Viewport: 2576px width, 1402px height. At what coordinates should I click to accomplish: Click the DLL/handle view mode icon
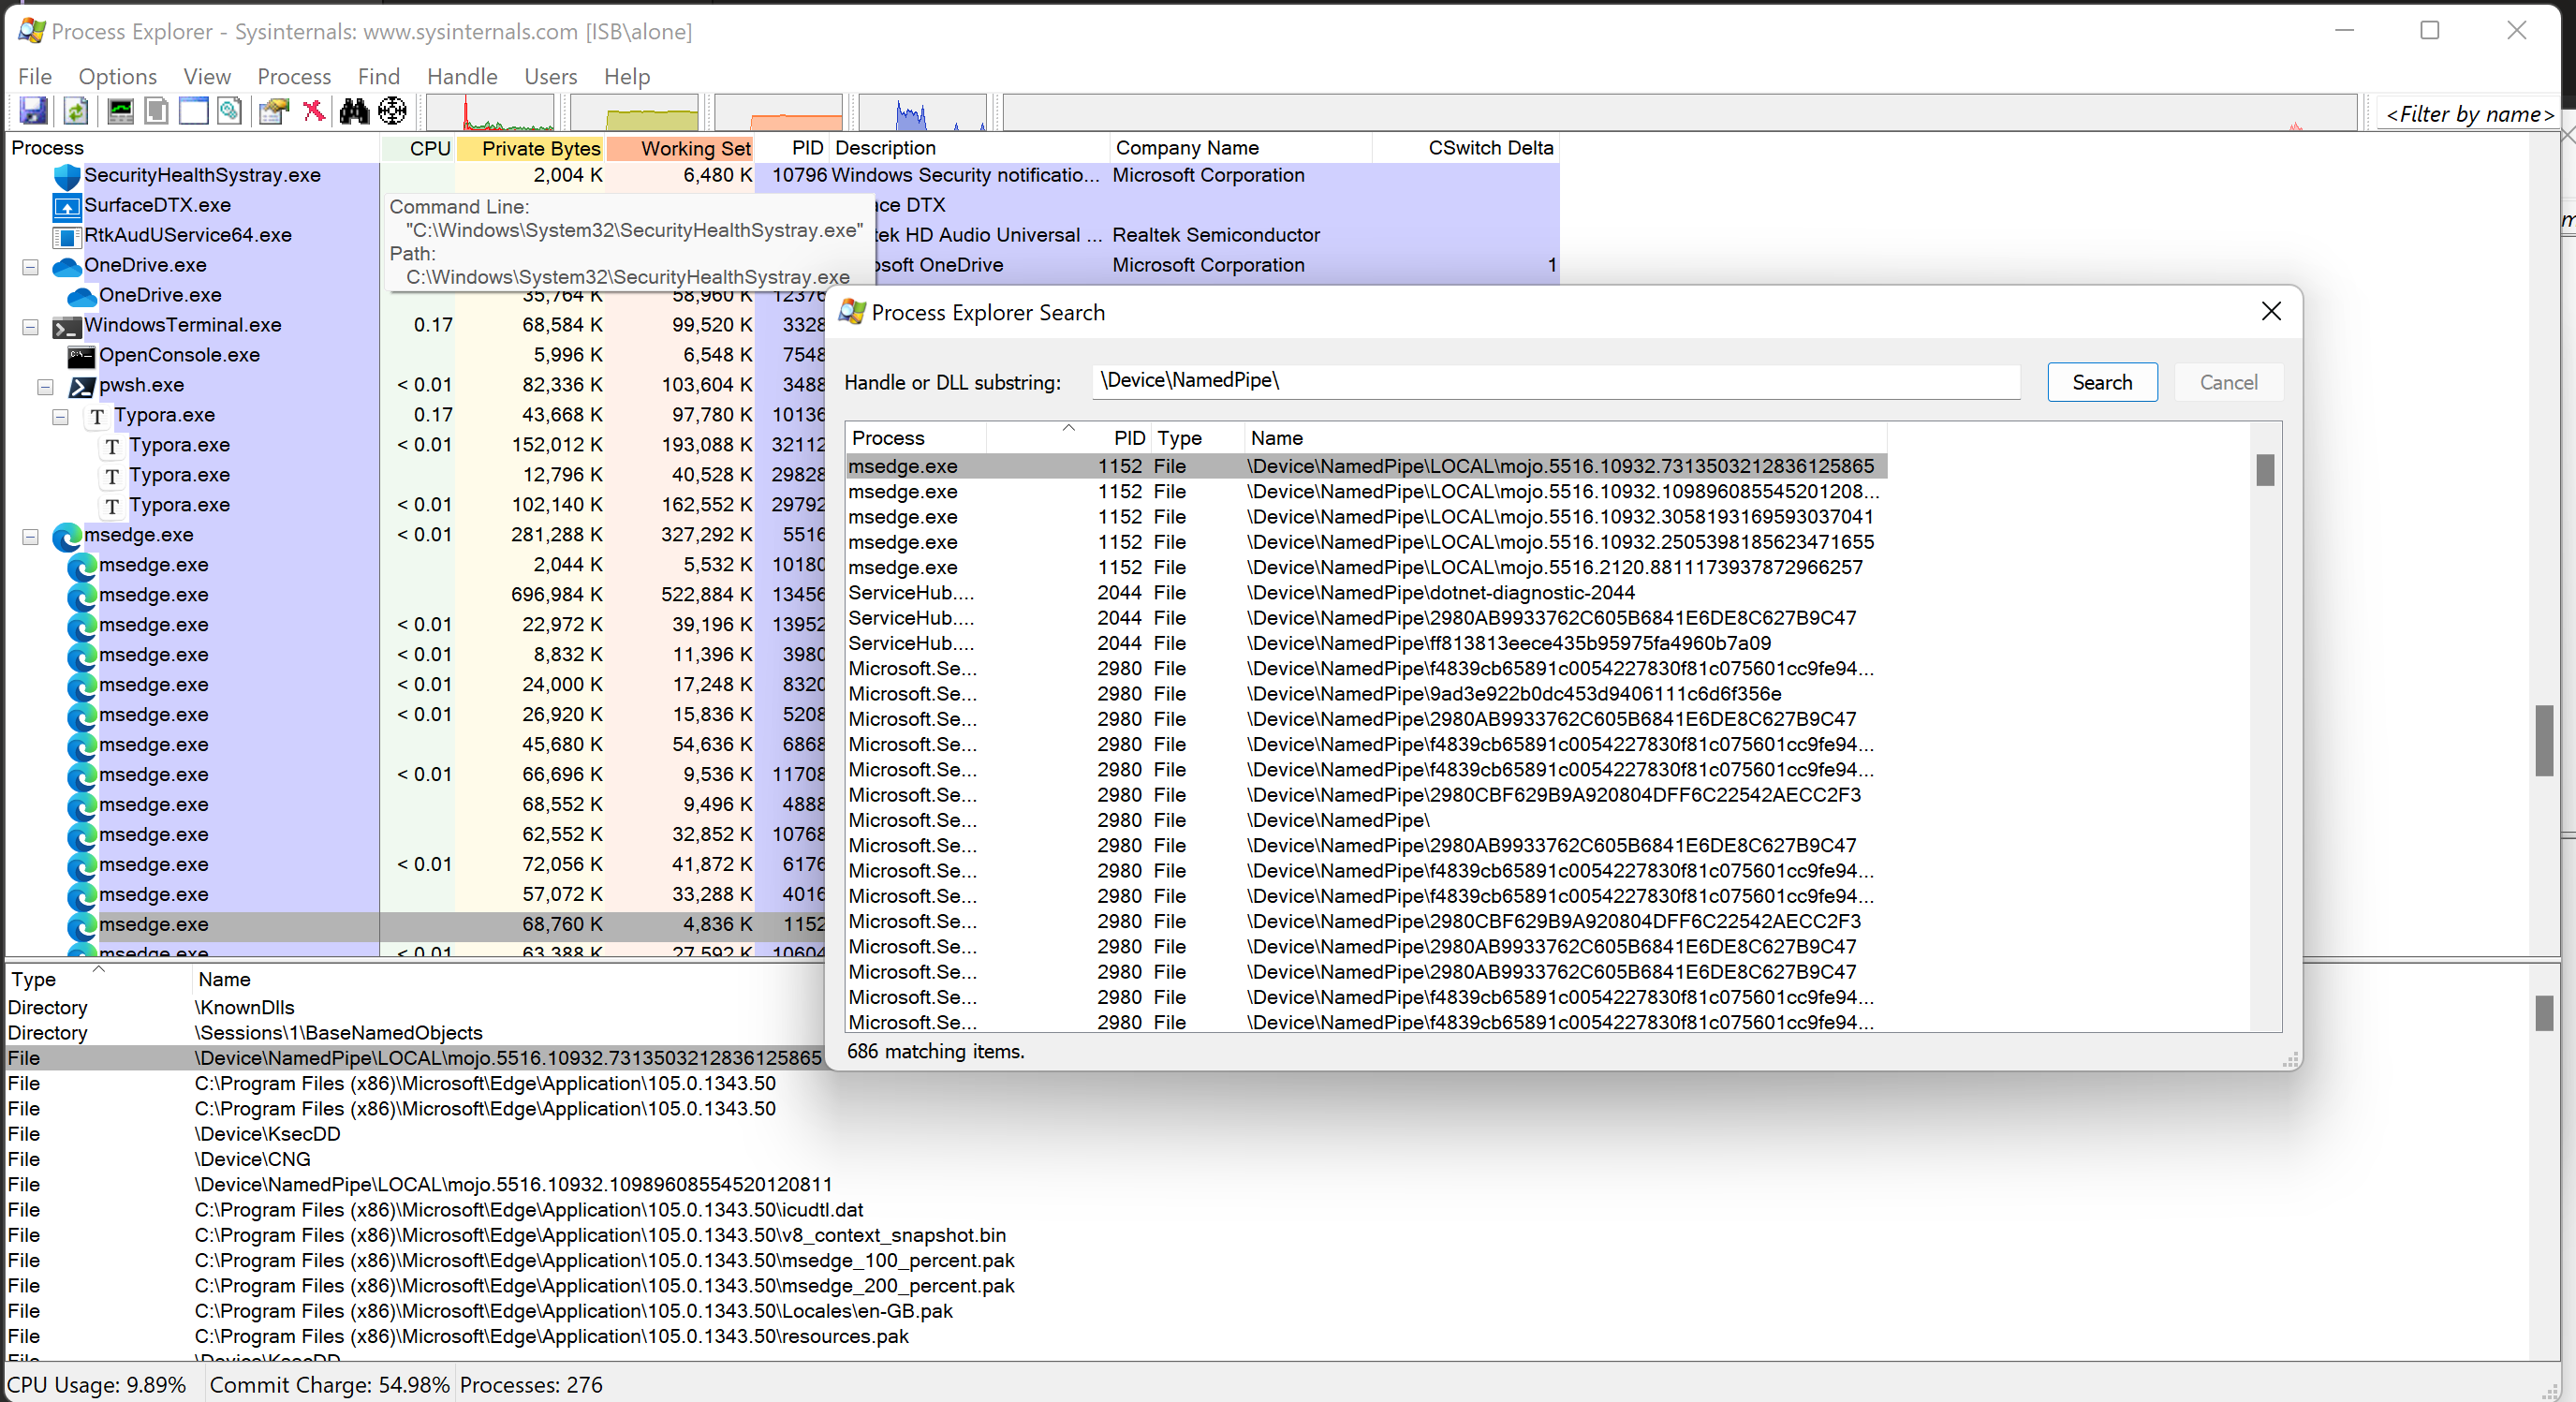(230, 111)
